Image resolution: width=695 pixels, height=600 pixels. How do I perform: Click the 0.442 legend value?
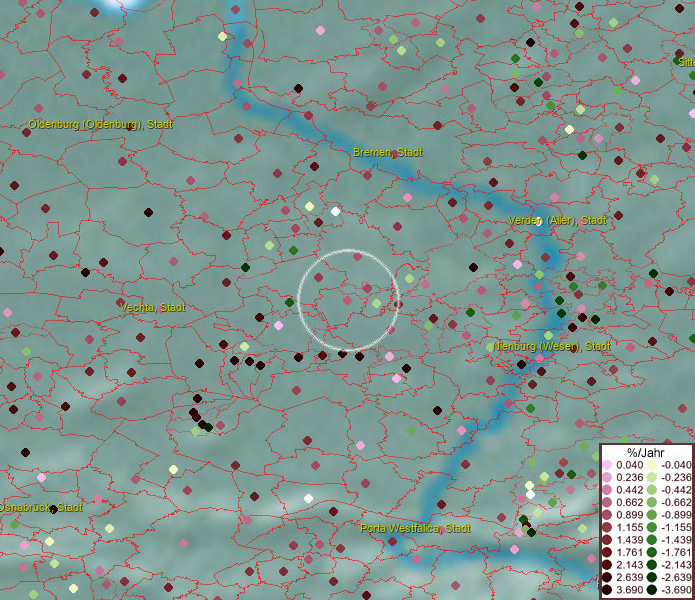[629, 490]
